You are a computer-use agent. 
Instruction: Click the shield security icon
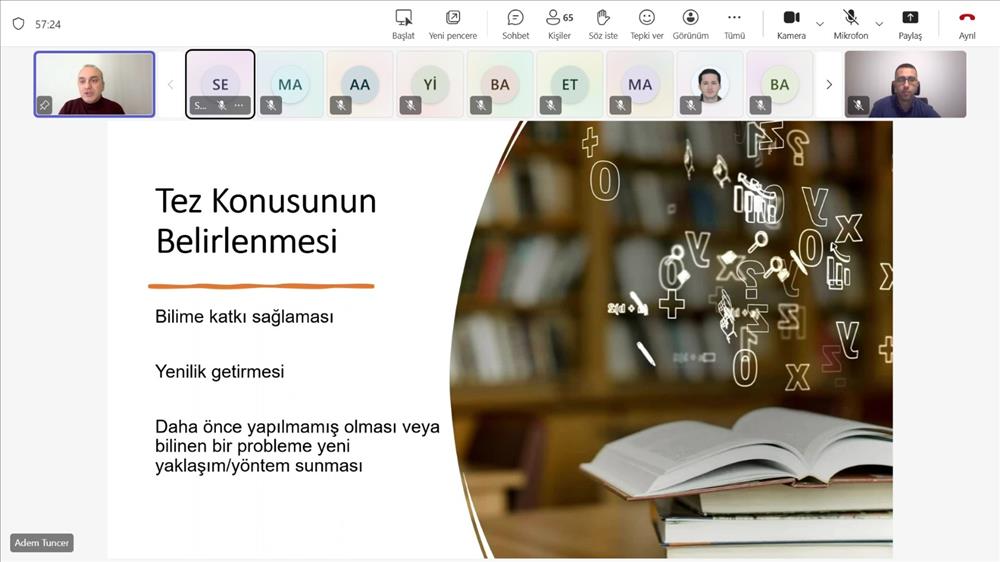[18, 24]
